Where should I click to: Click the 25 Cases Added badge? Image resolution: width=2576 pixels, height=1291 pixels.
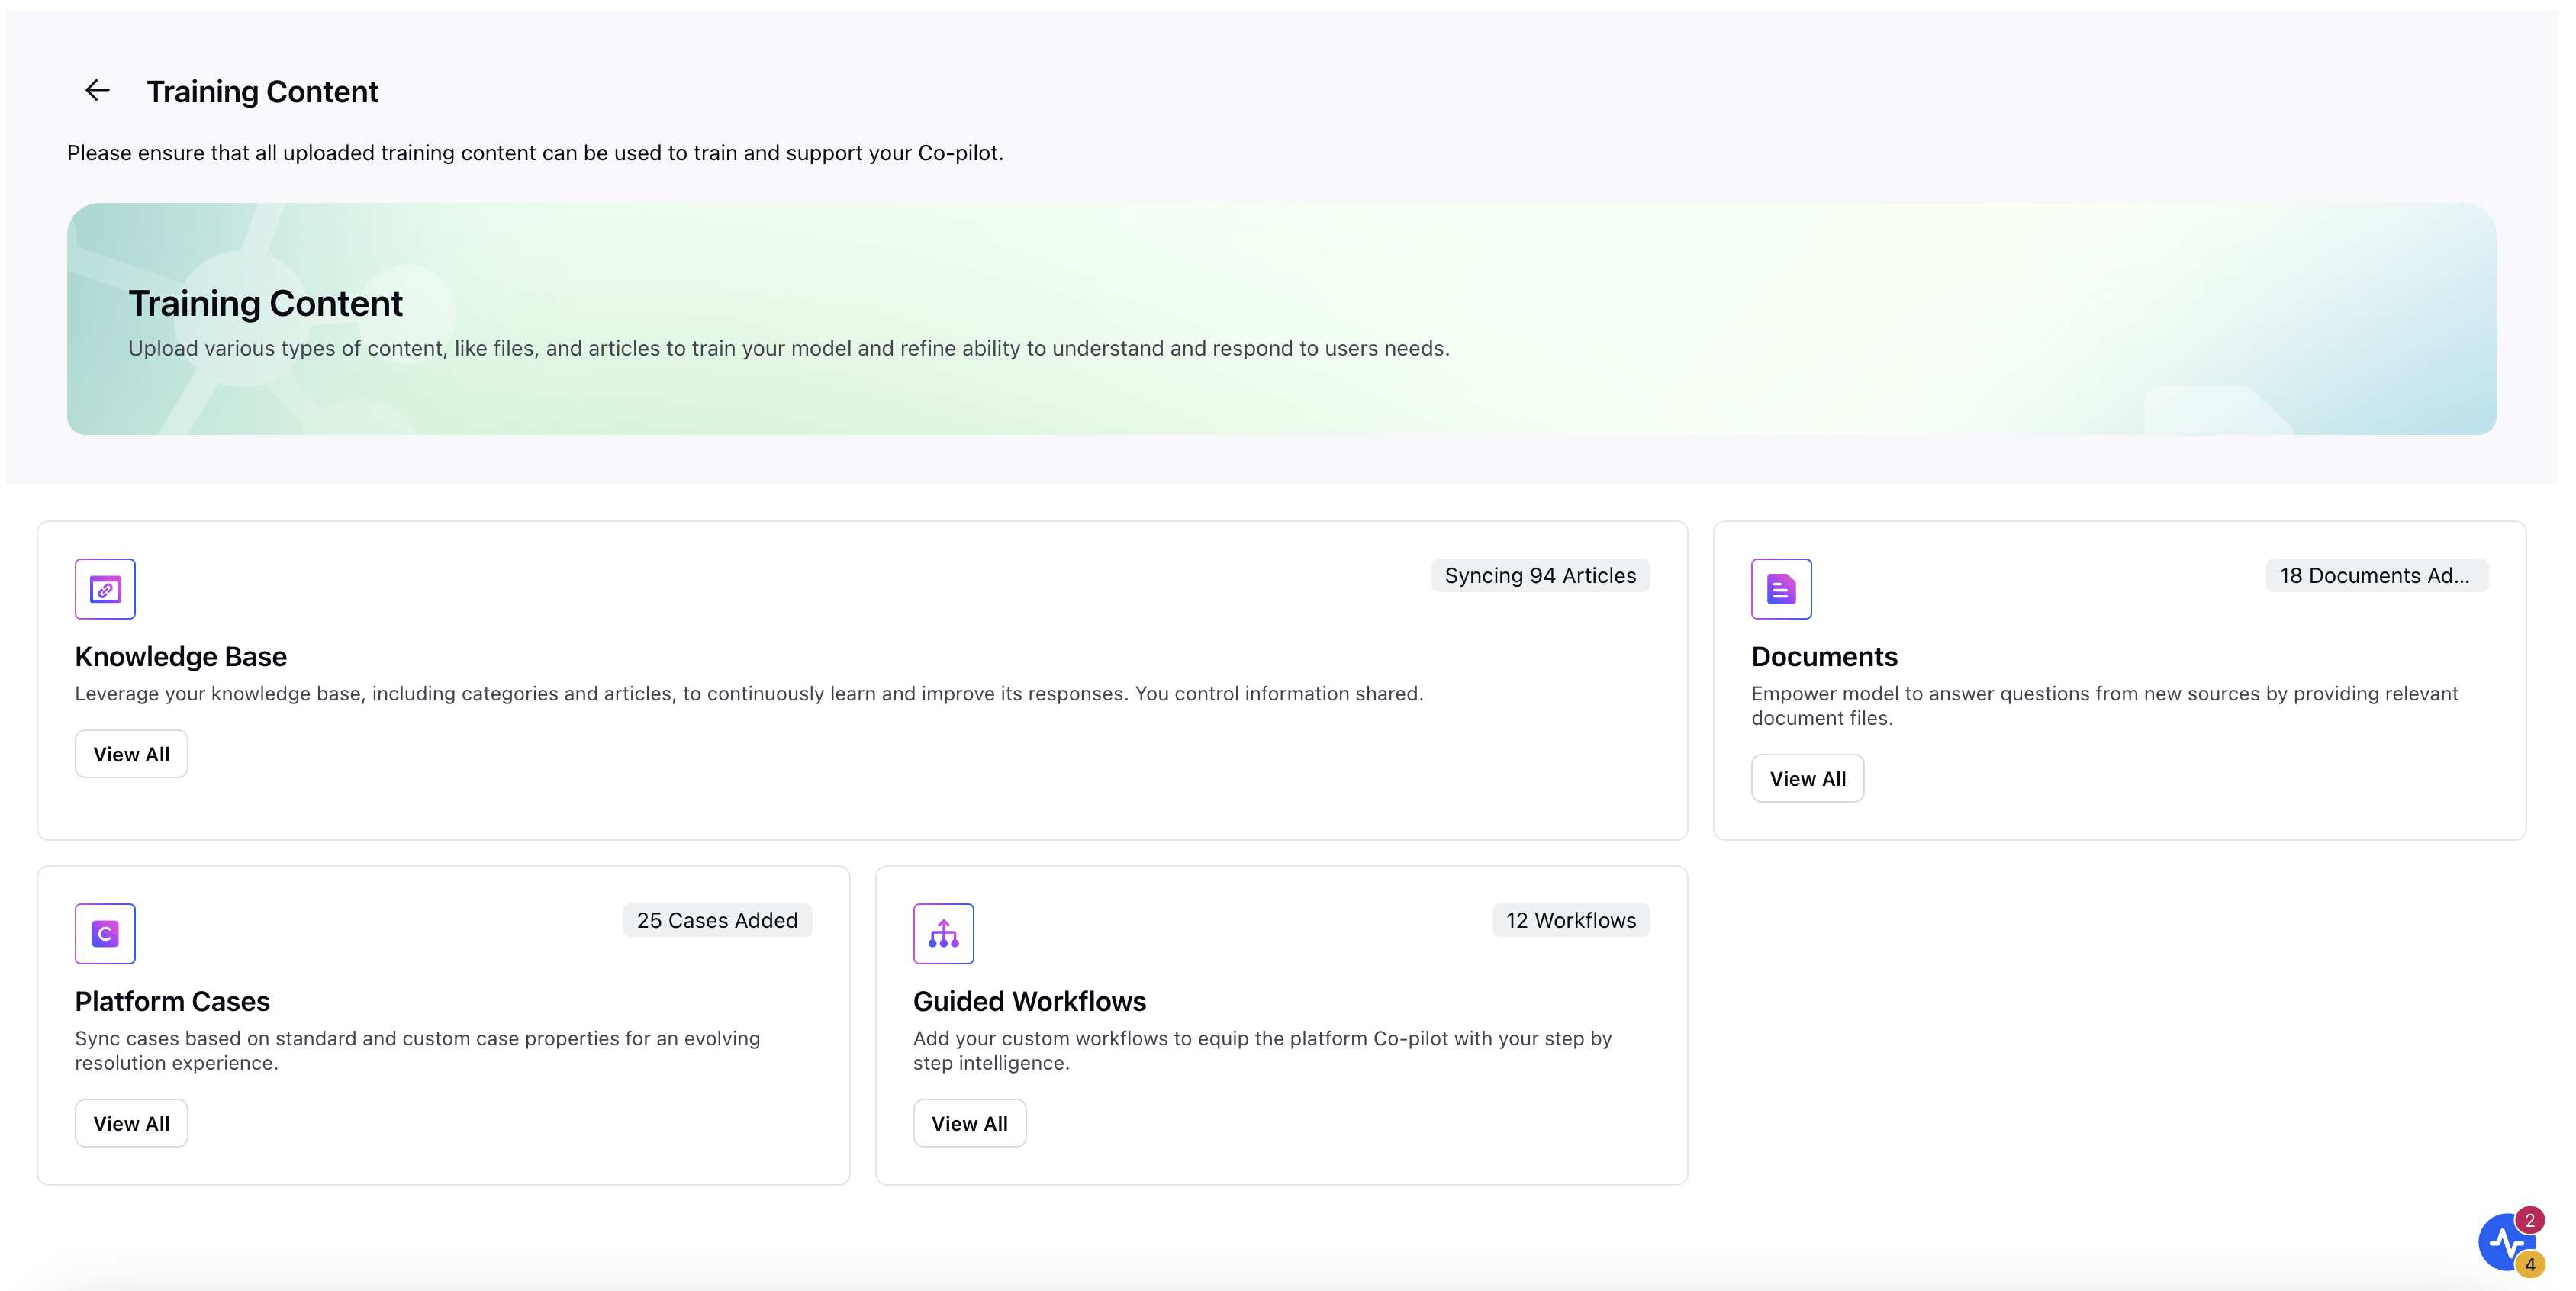click(x=717, y=921)
